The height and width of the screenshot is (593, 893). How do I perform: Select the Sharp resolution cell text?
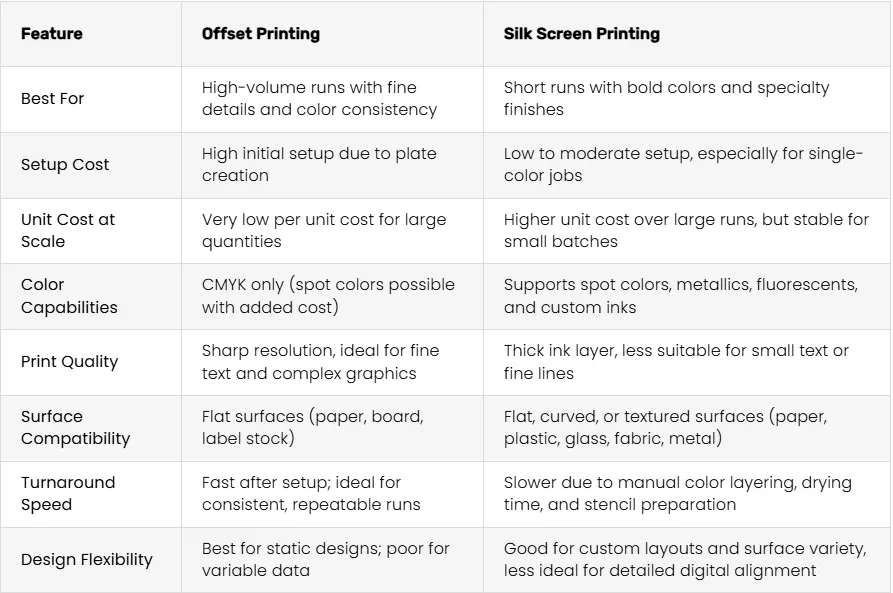tap(320, 362)
